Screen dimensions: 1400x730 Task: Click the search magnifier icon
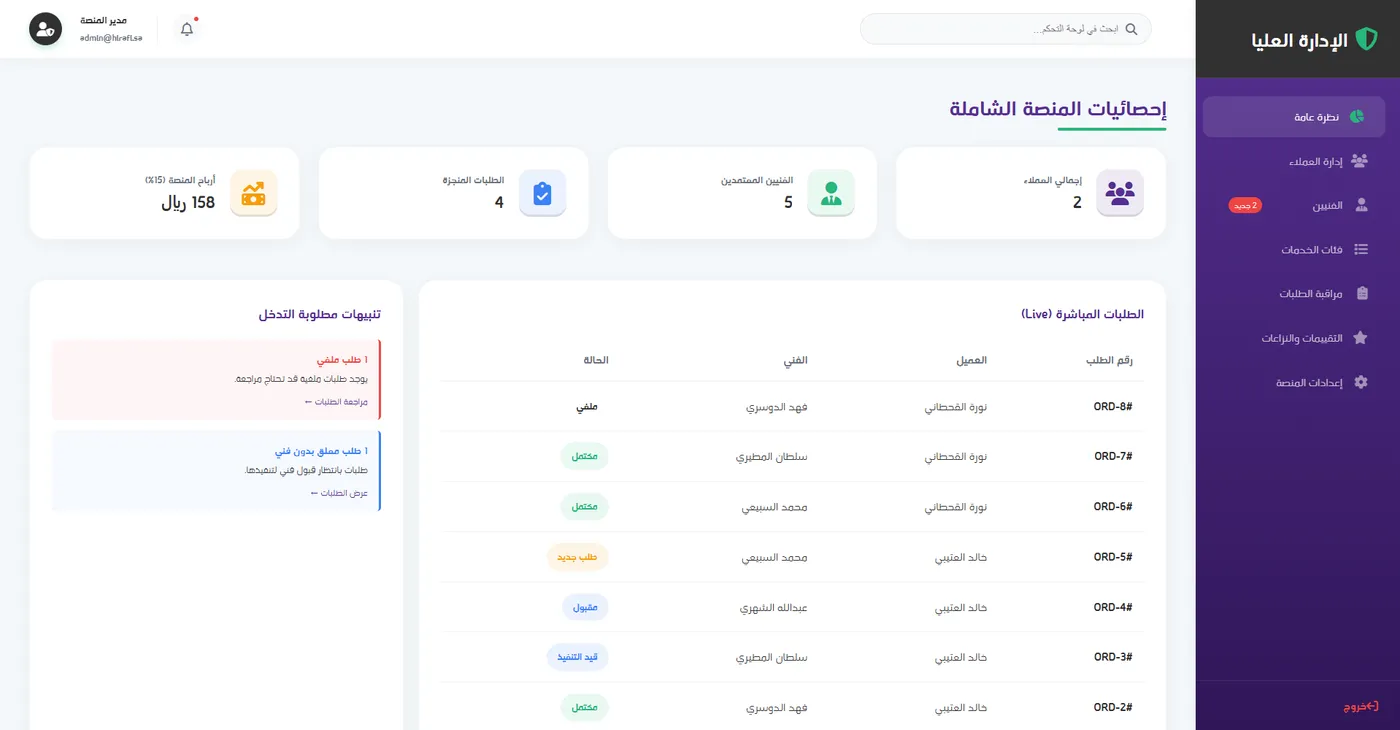coord(1132,29)
